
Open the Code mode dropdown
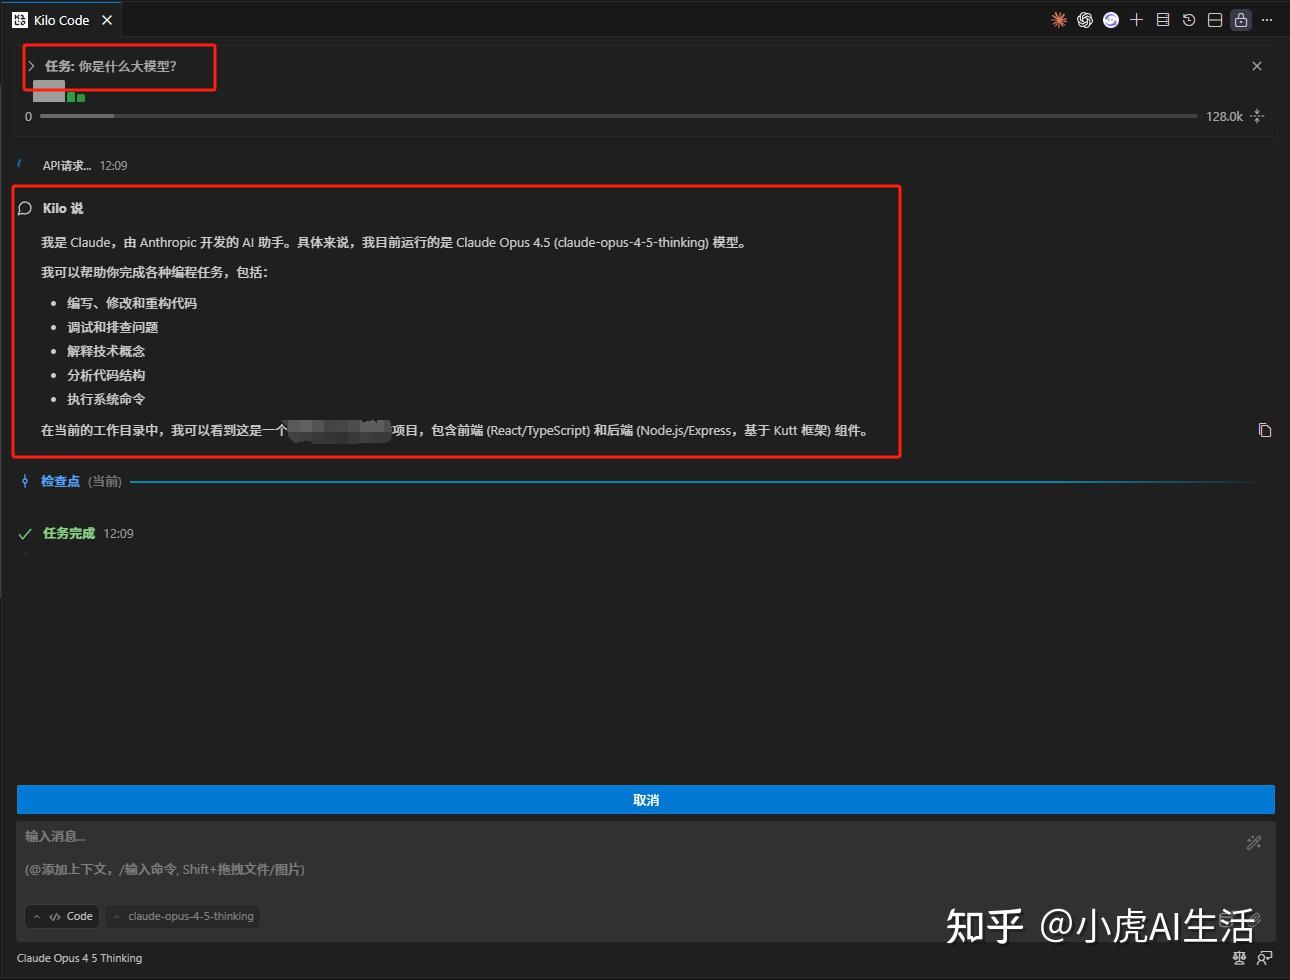62,916
